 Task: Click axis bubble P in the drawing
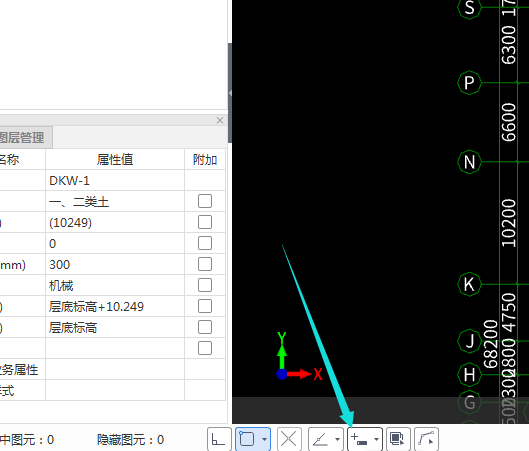click(469, 83)
